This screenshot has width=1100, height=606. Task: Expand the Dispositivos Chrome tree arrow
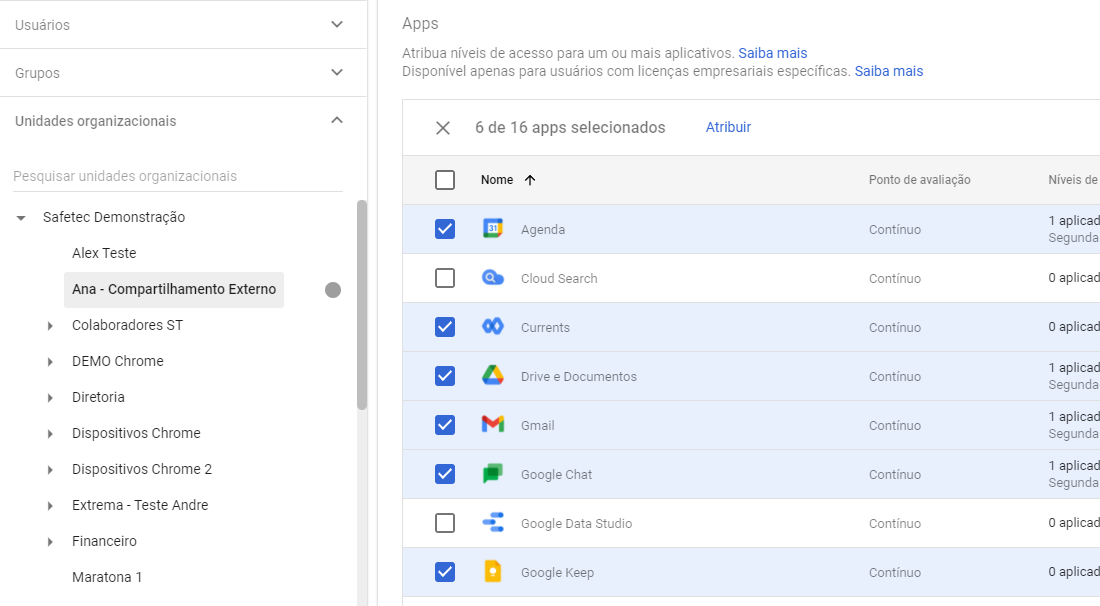[50, 433]
